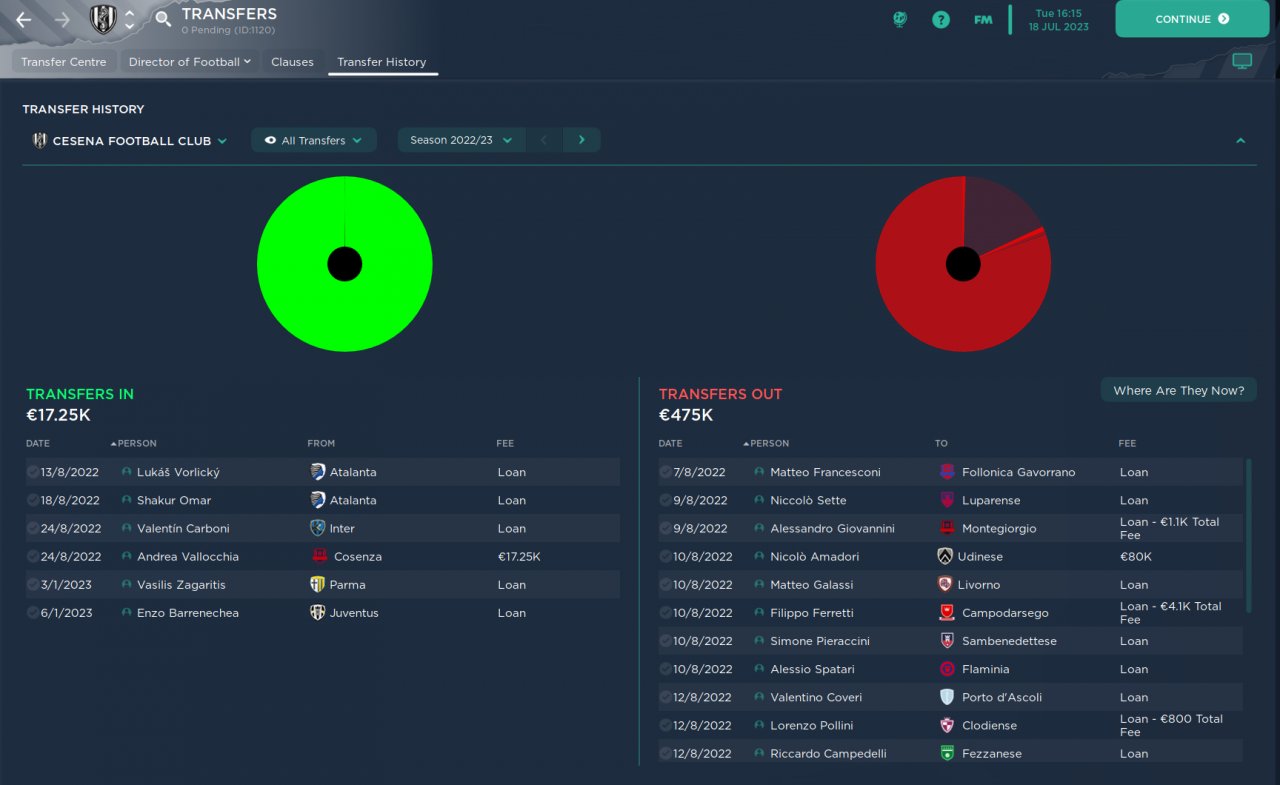Open Simone Pieraccini's player profile
This screenshot has width=1280, height=785.
pos(820,641)
